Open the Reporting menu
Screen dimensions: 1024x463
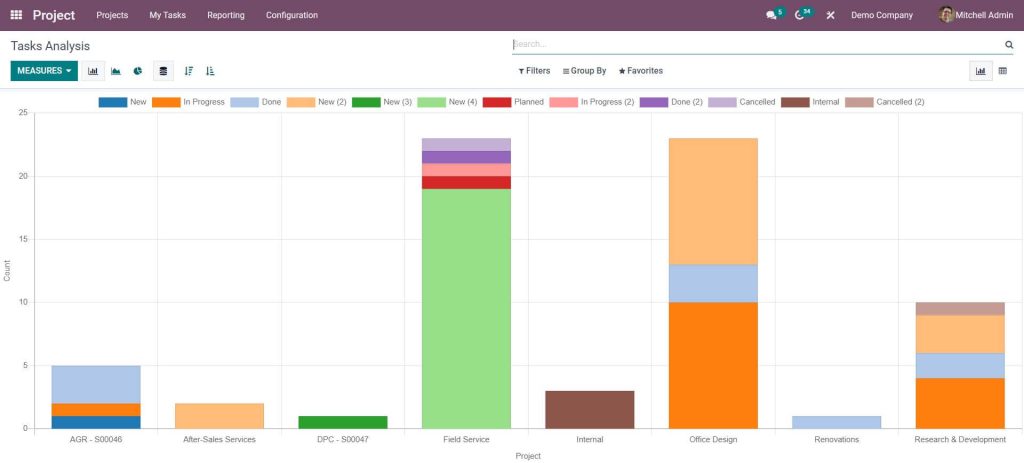[x=226, y=15]
